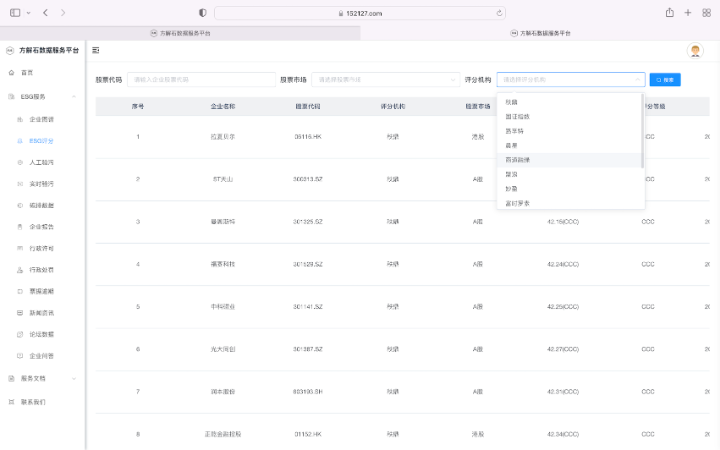This screenshot has width=720, height=450.
Task: Click the 评分机构 column header
Action: [393, 106]
